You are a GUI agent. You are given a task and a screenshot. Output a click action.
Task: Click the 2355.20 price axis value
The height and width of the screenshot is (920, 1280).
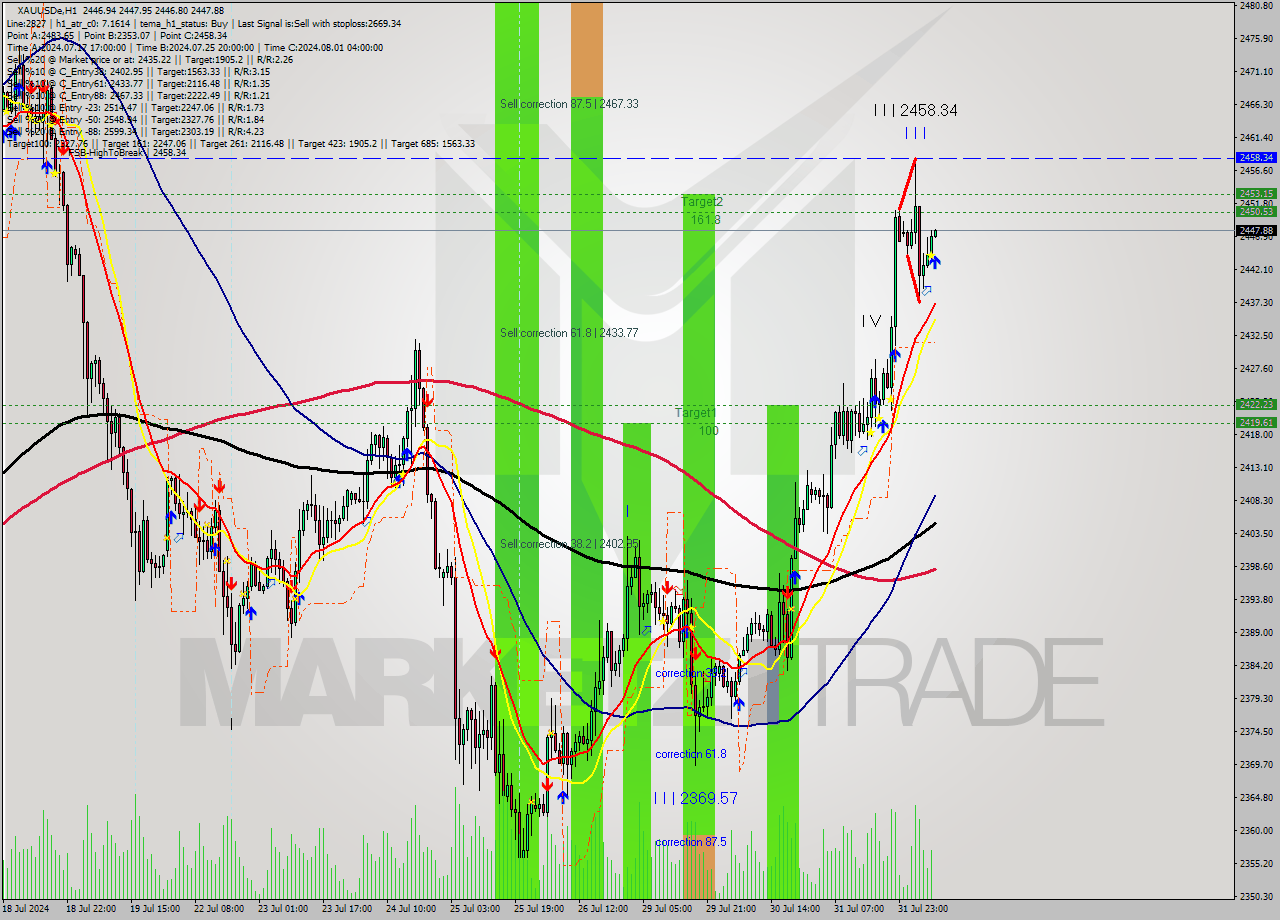click(x=1256, y=863)
